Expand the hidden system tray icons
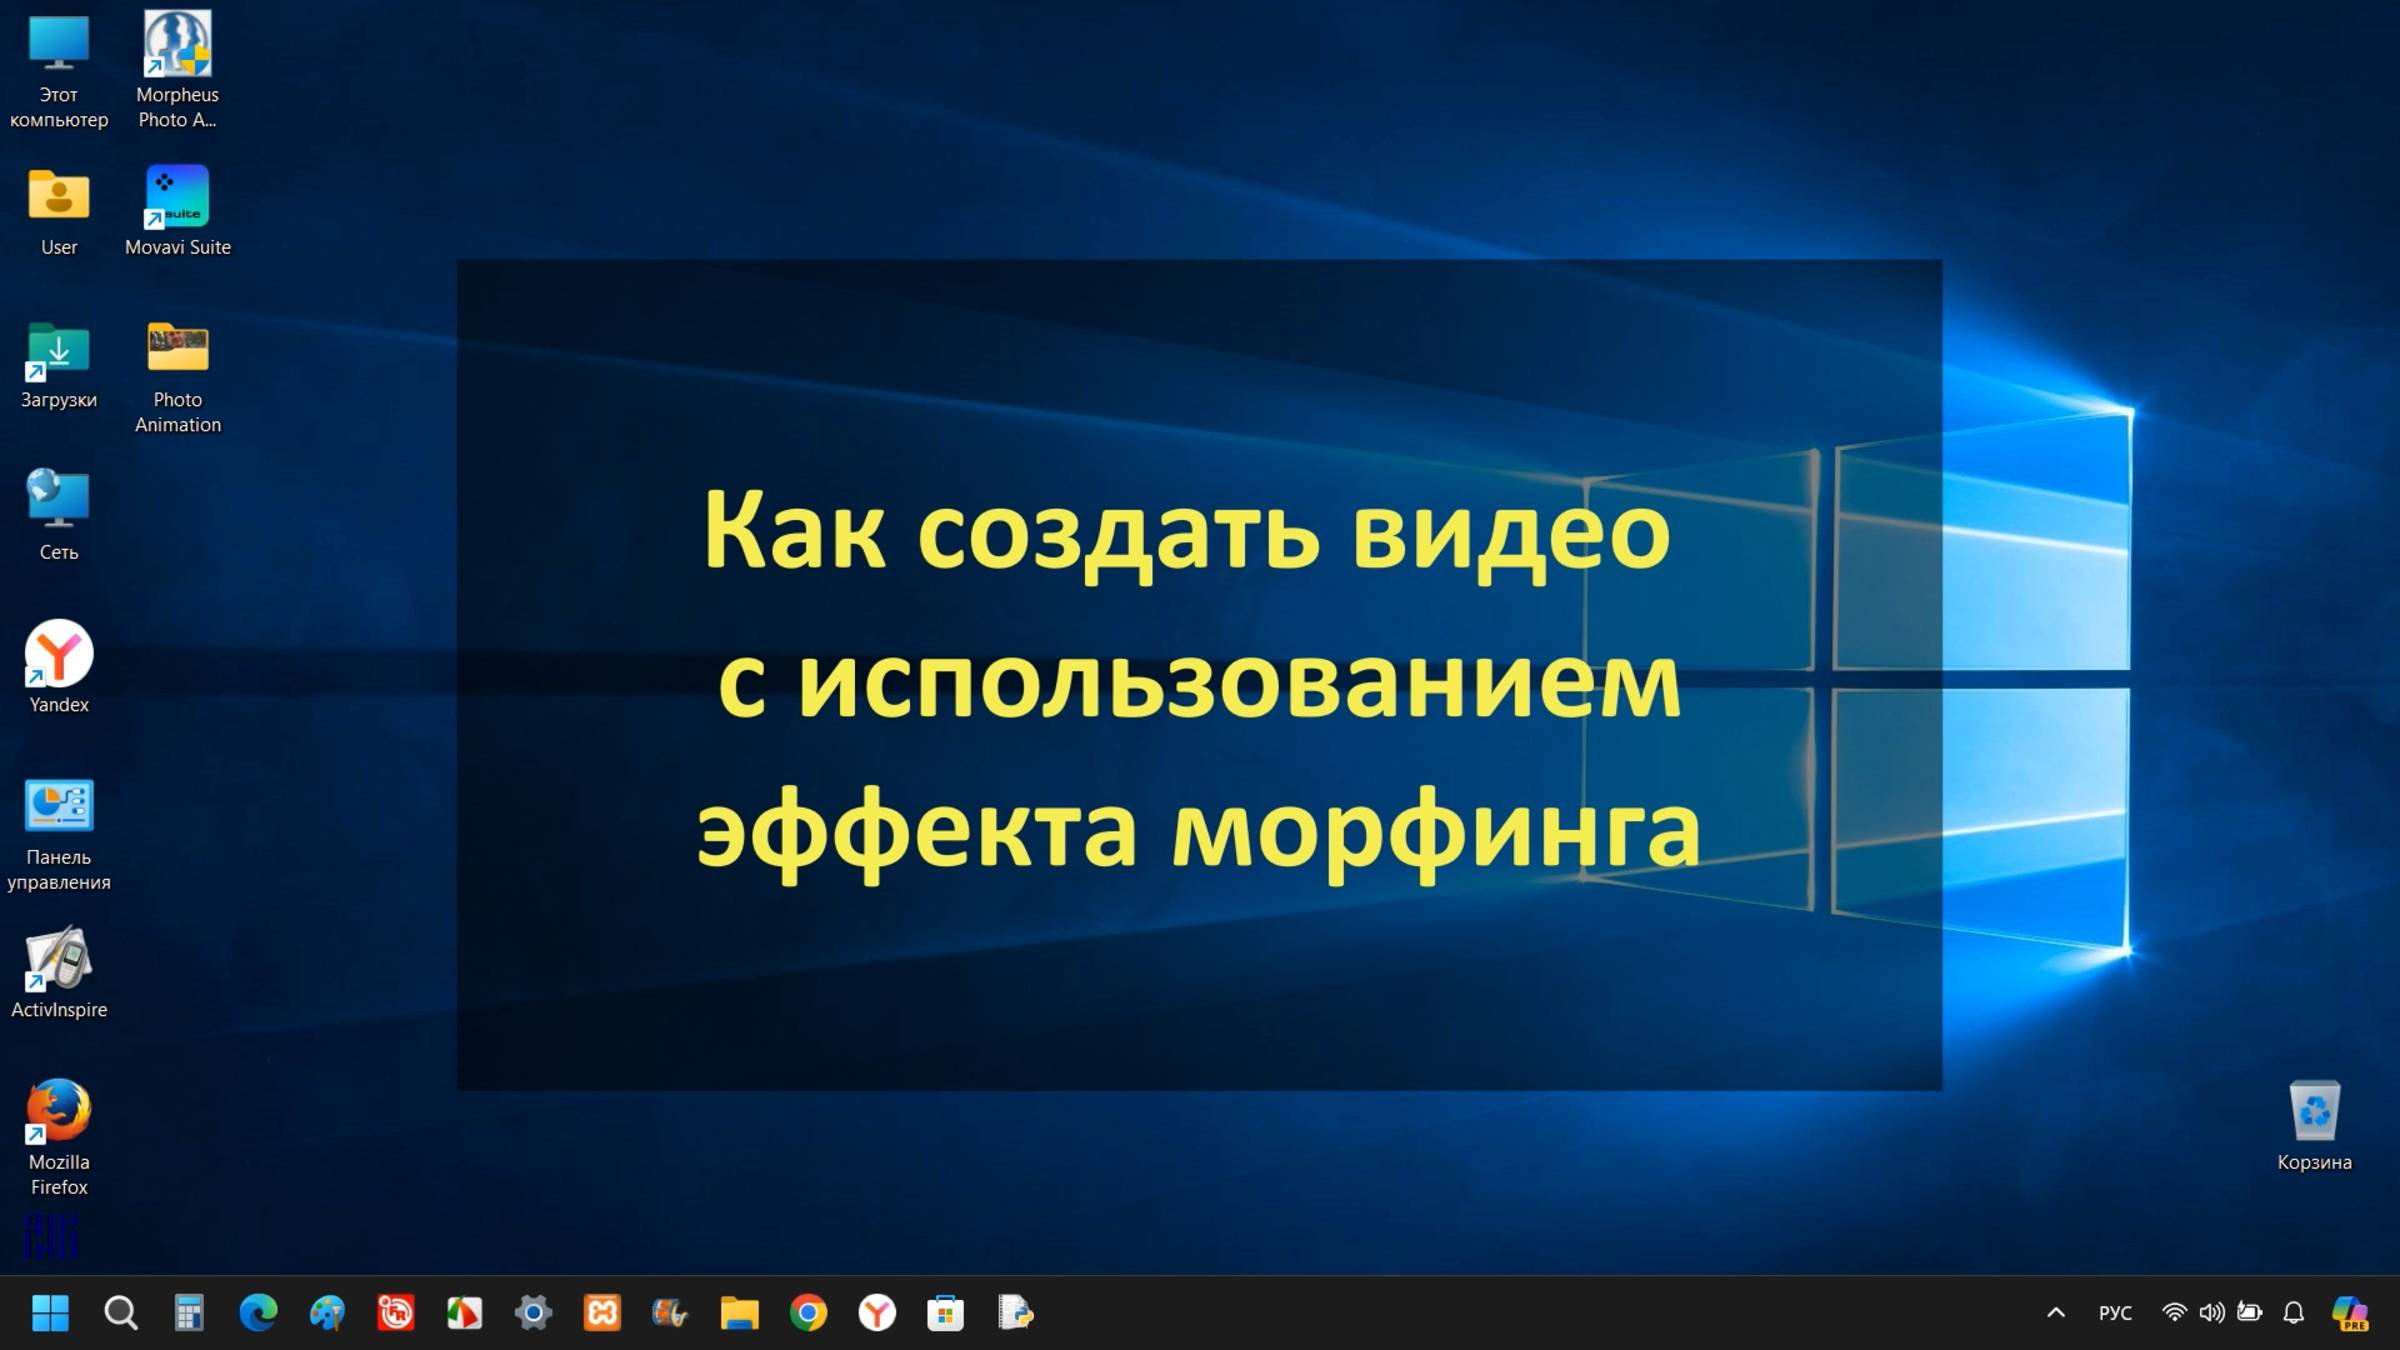This screenshot has height=1350, width=2400. tap(2055, 1313)
